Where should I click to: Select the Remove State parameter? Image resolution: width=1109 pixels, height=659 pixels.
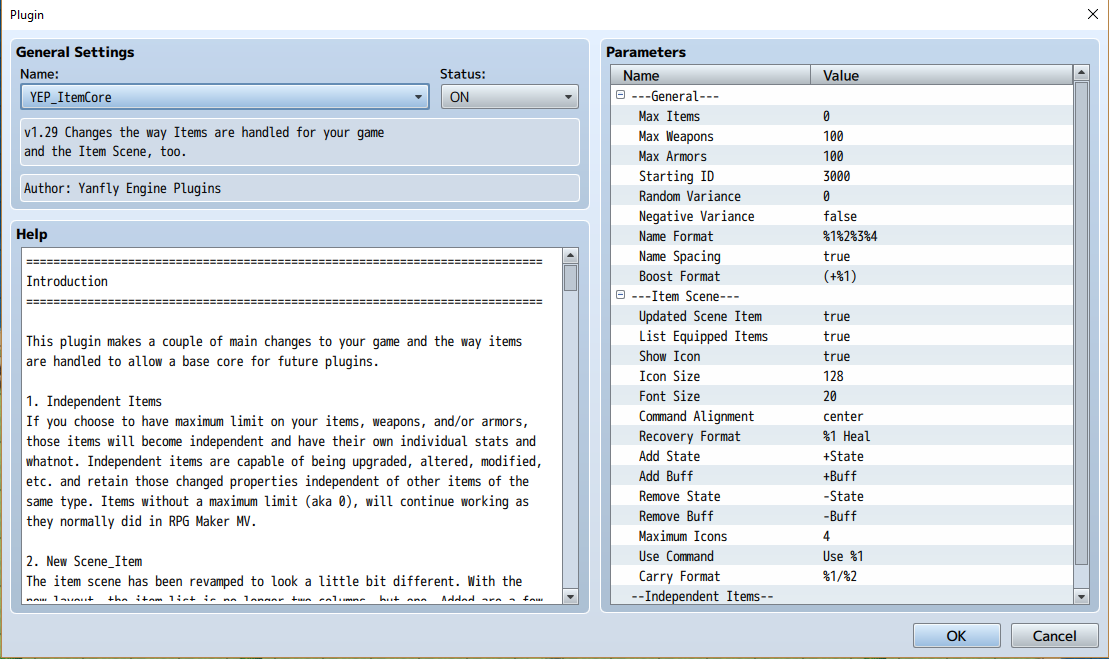842,496
